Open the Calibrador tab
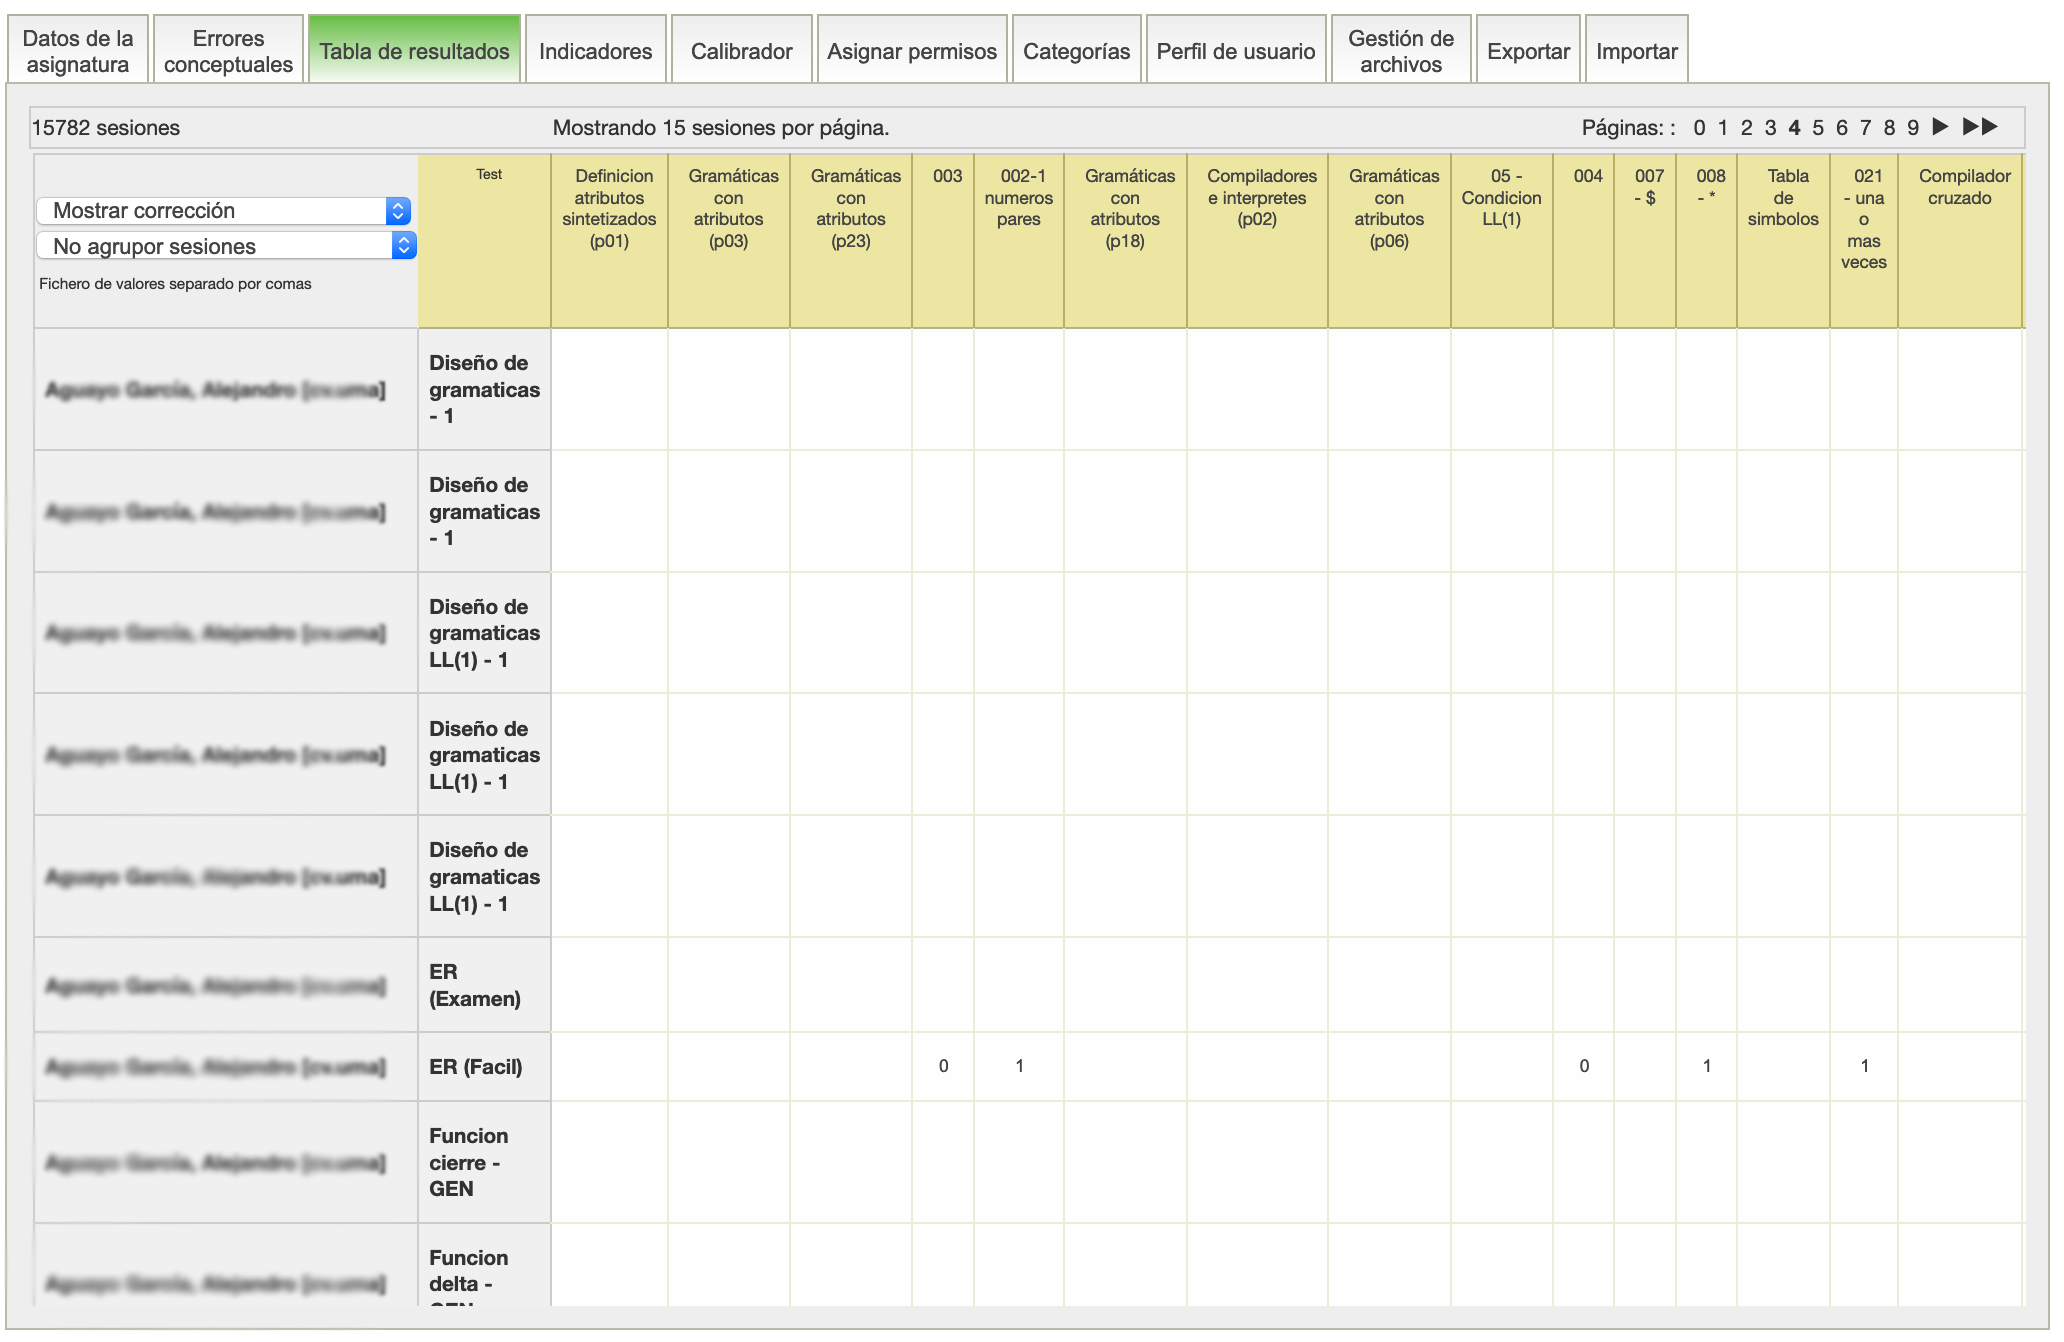The width and height of the screenshot is (2064, 1342). coord(741,51)
